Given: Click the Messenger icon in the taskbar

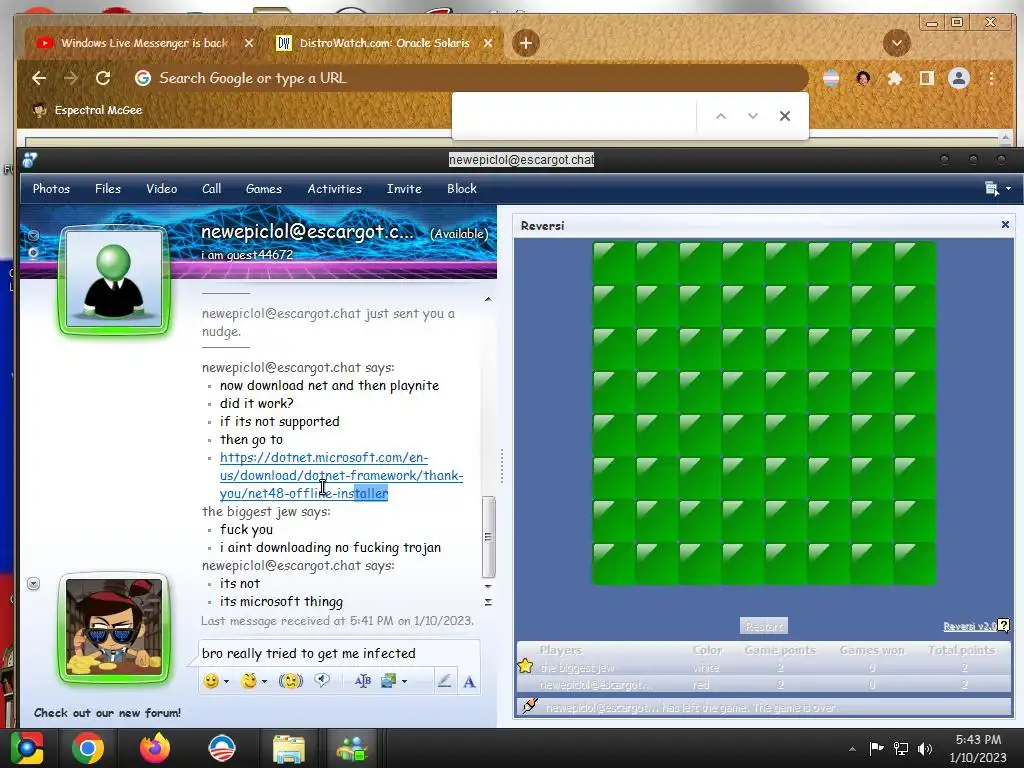Looking at the screenshot, I should coord(353,749).
